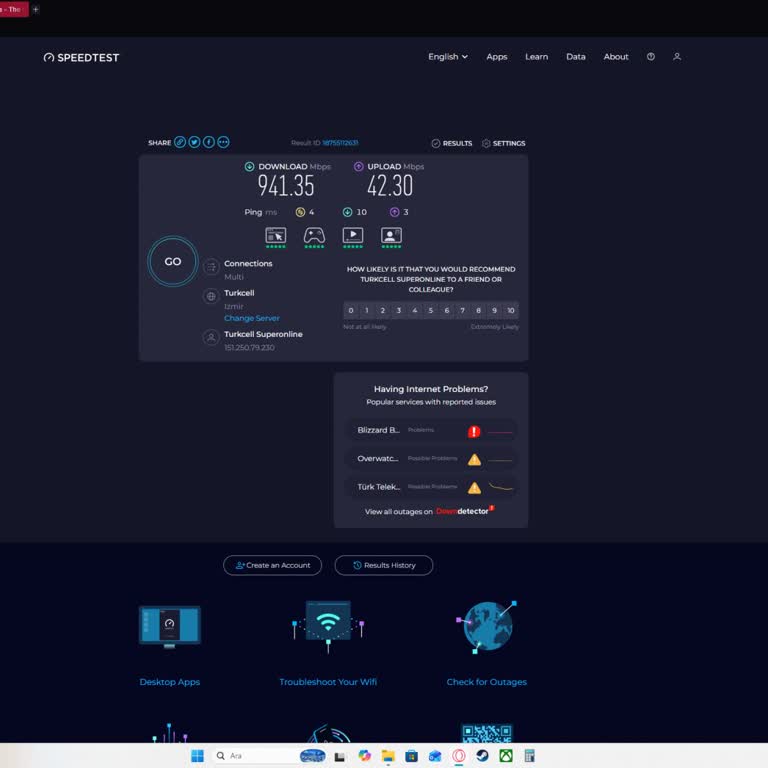This screenshot has width=768, height=768.
Task: Click the Change Server link
Action: click(252, 318)
